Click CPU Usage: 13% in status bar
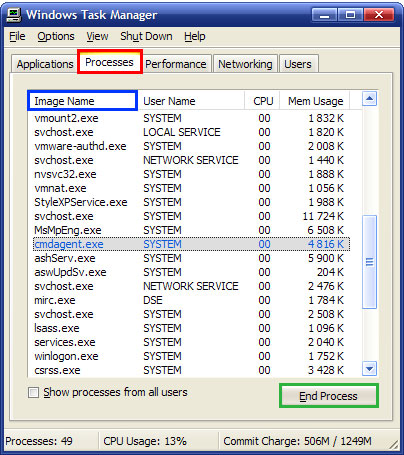The height and width of the screenshot is (455, 404). click(145, 441)
